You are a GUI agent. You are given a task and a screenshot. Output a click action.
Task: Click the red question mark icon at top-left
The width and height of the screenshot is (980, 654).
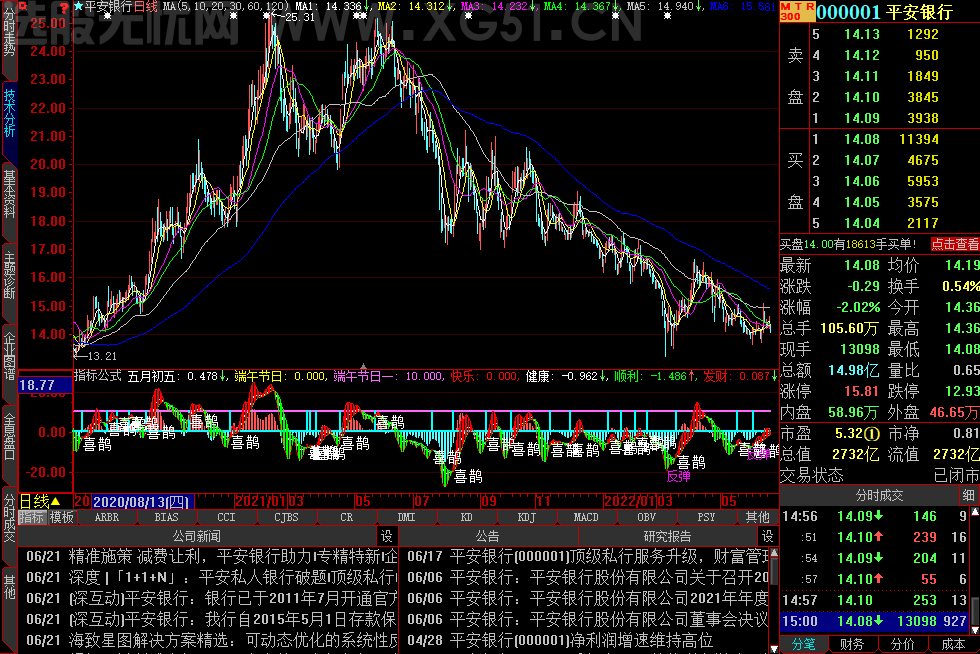pos(64,7)
